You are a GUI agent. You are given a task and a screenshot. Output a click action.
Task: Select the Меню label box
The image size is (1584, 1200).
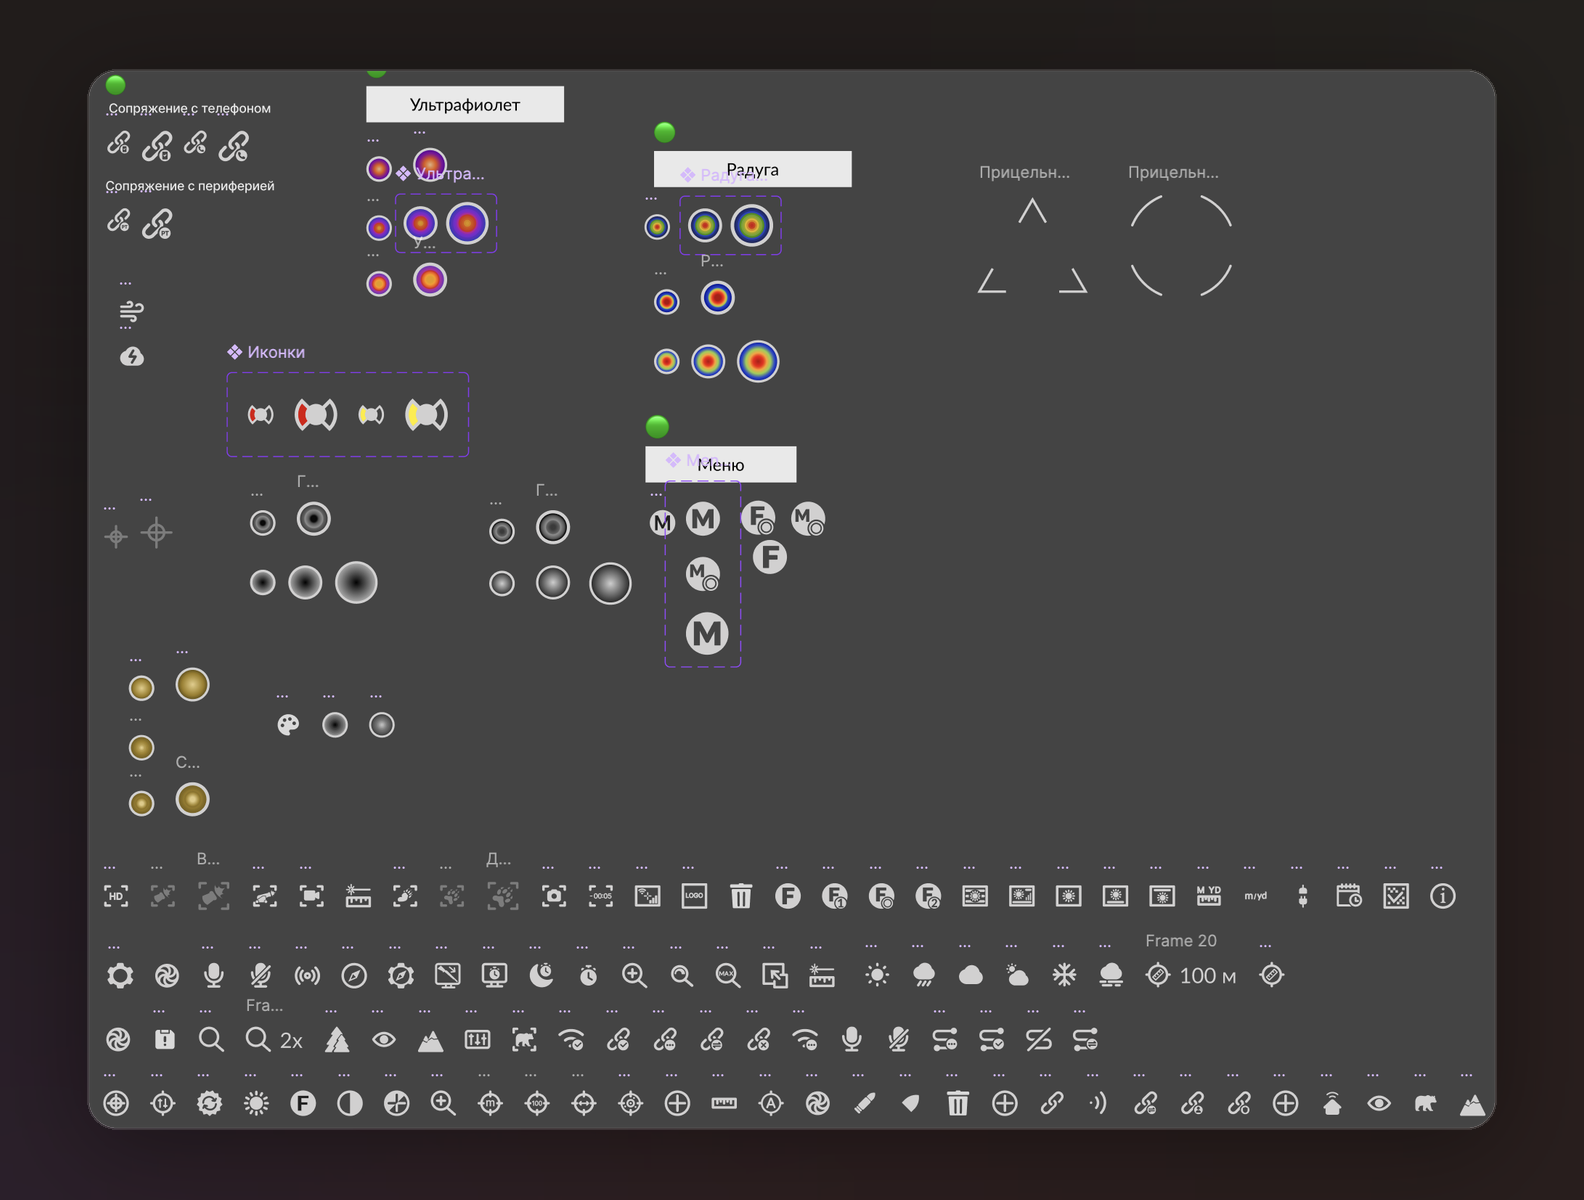721,464
